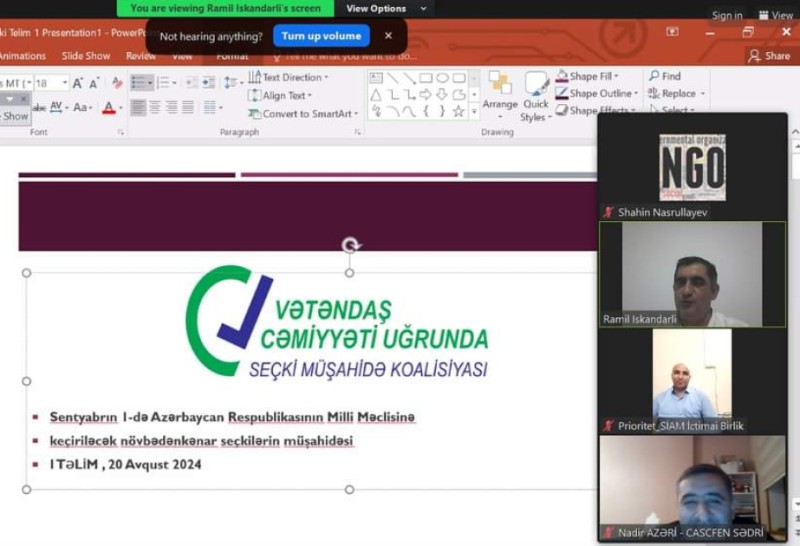Open the Slide Show ribbon tab
This screenshot has width=800, height=546.
(86, 56)
